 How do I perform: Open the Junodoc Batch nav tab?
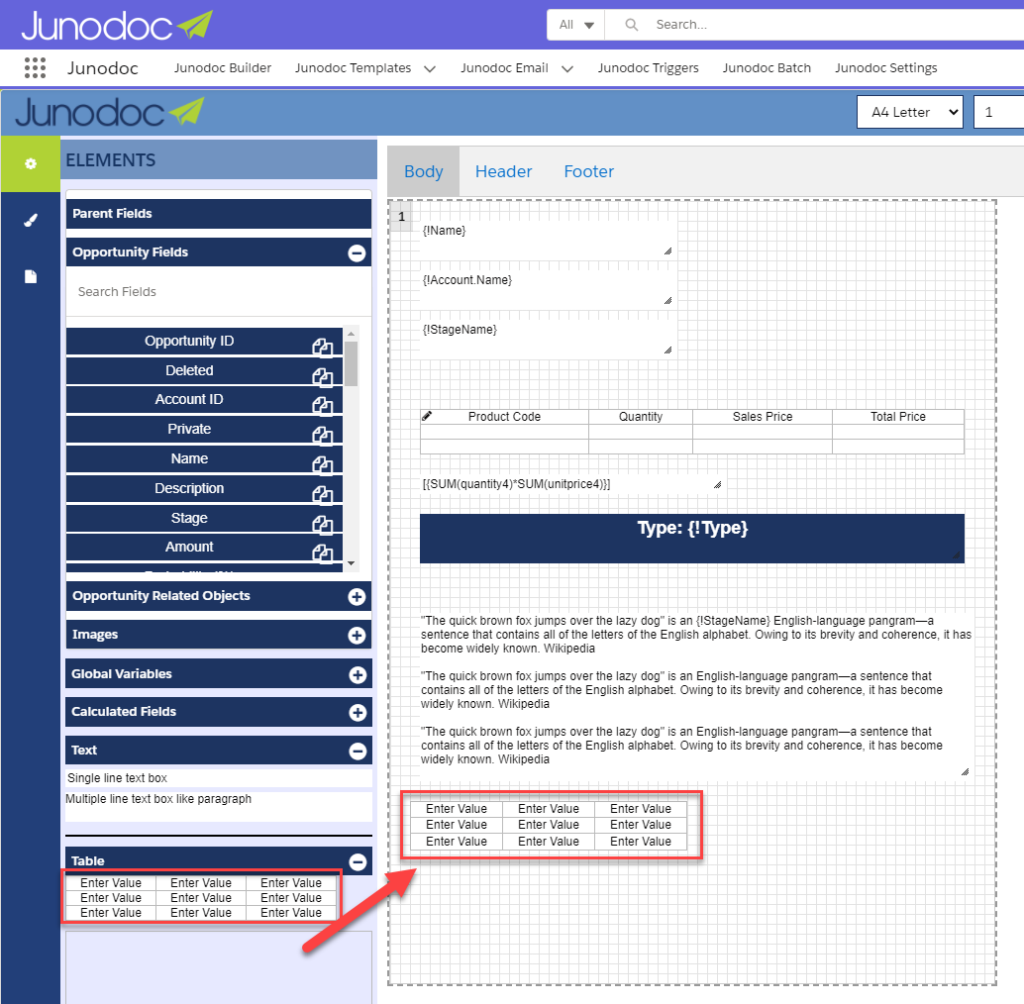pyautogui.click(x=767, y=68)
